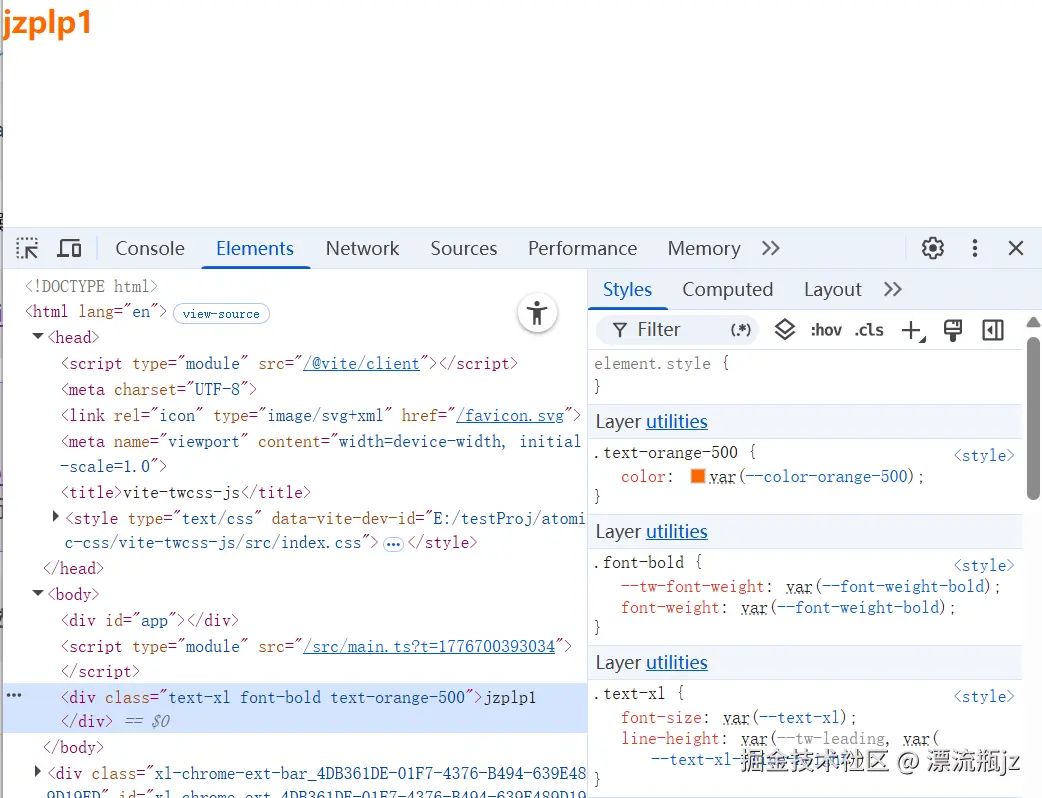Expand the style tag ellipsis badge
Screen dimensions: 1042x798
(393, 544)
